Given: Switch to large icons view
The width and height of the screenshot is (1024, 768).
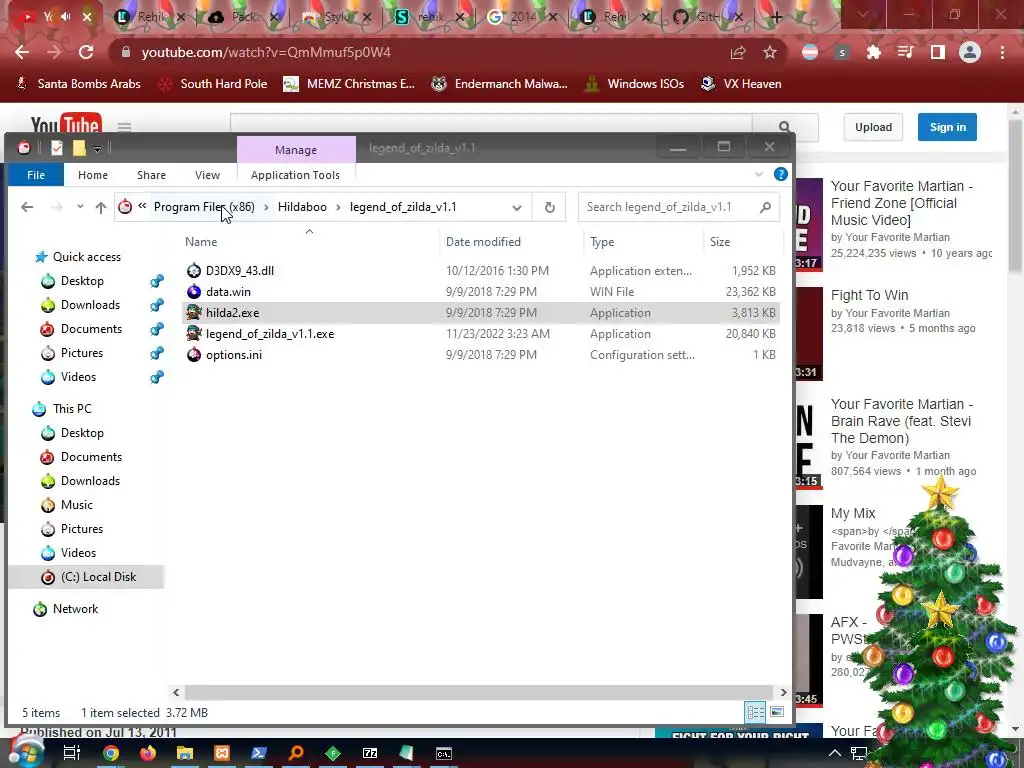Looking at the screenshot, I should click(x=777, y=712).
